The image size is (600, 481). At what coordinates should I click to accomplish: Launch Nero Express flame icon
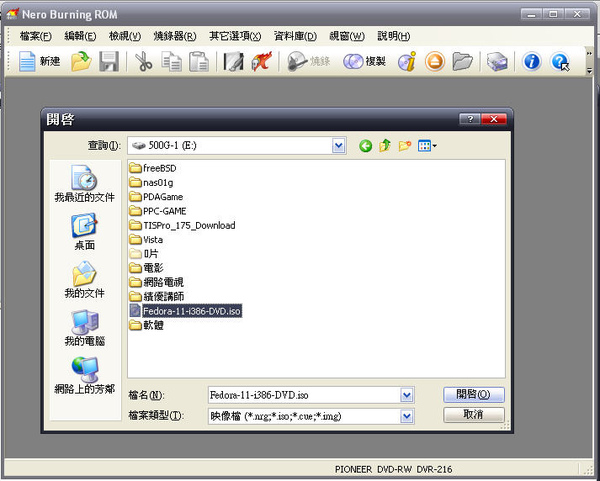pos(262,61)
